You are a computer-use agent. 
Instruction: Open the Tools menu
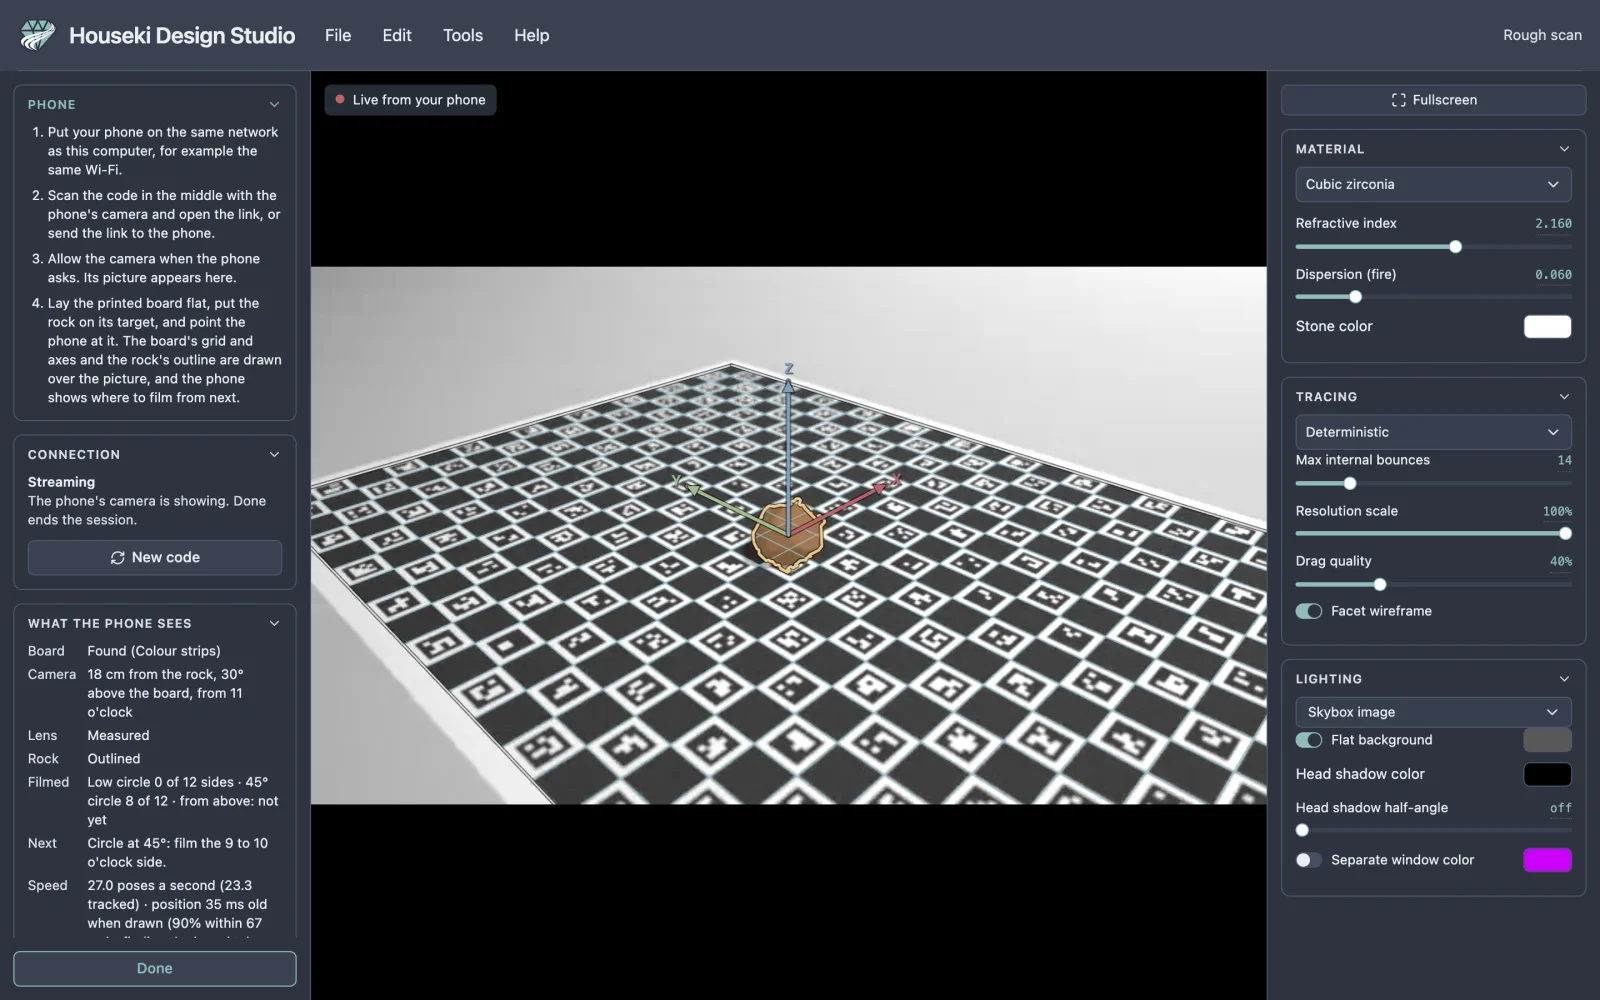pyautogui.click(x=463, y=35)
